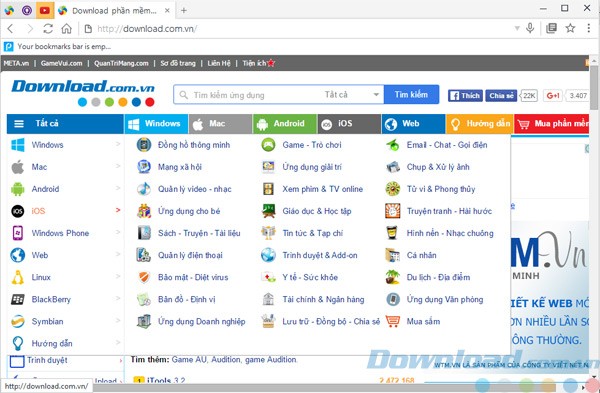The image size is (600, 393).
Task: Click the Facebook Chia sẻ button
Action: click(501, 95)
